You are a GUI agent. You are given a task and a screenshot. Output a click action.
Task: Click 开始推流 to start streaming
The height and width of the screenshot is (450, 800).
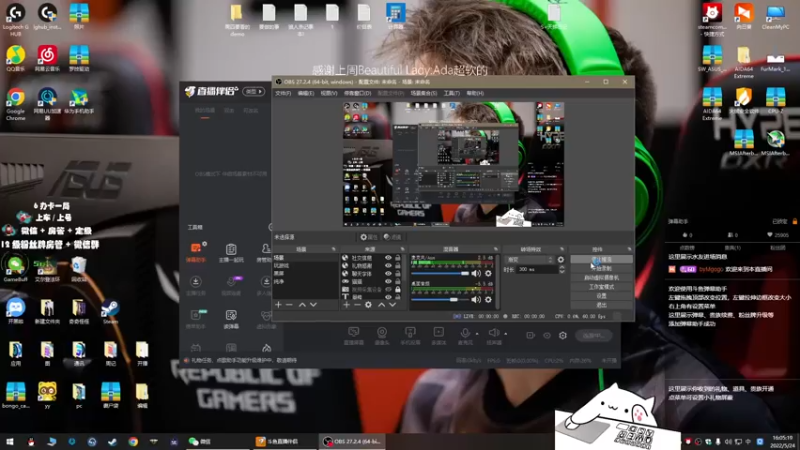click(x=602, y=259)
